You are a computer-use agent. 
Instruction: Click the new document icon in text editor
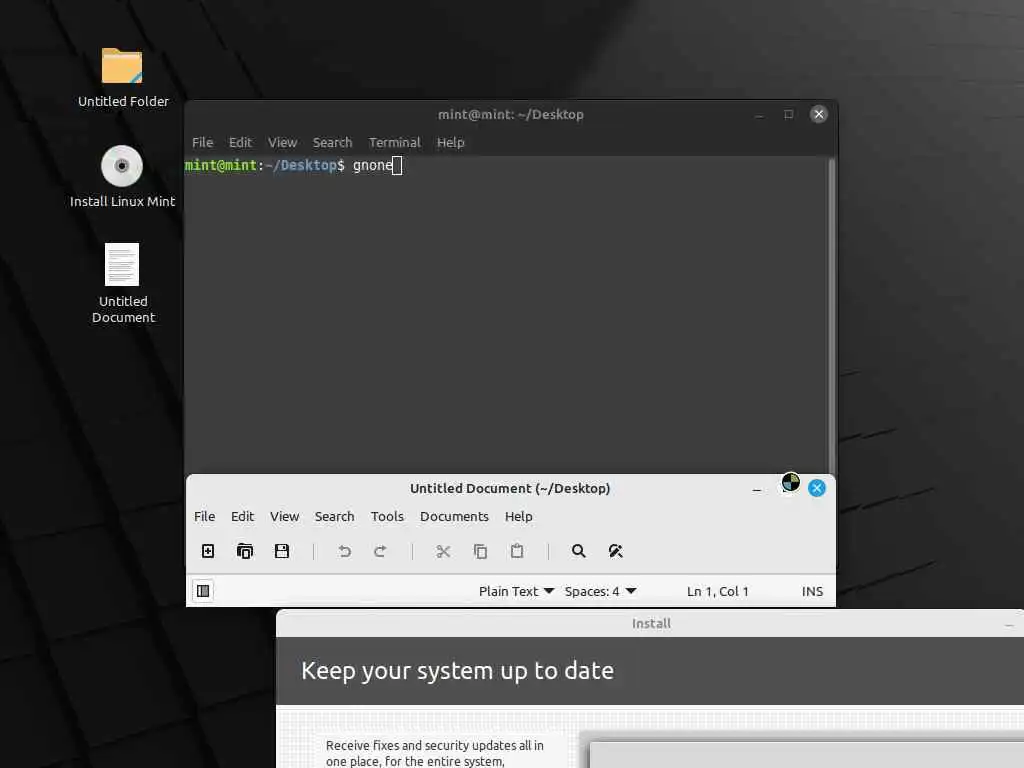(208, 551)
